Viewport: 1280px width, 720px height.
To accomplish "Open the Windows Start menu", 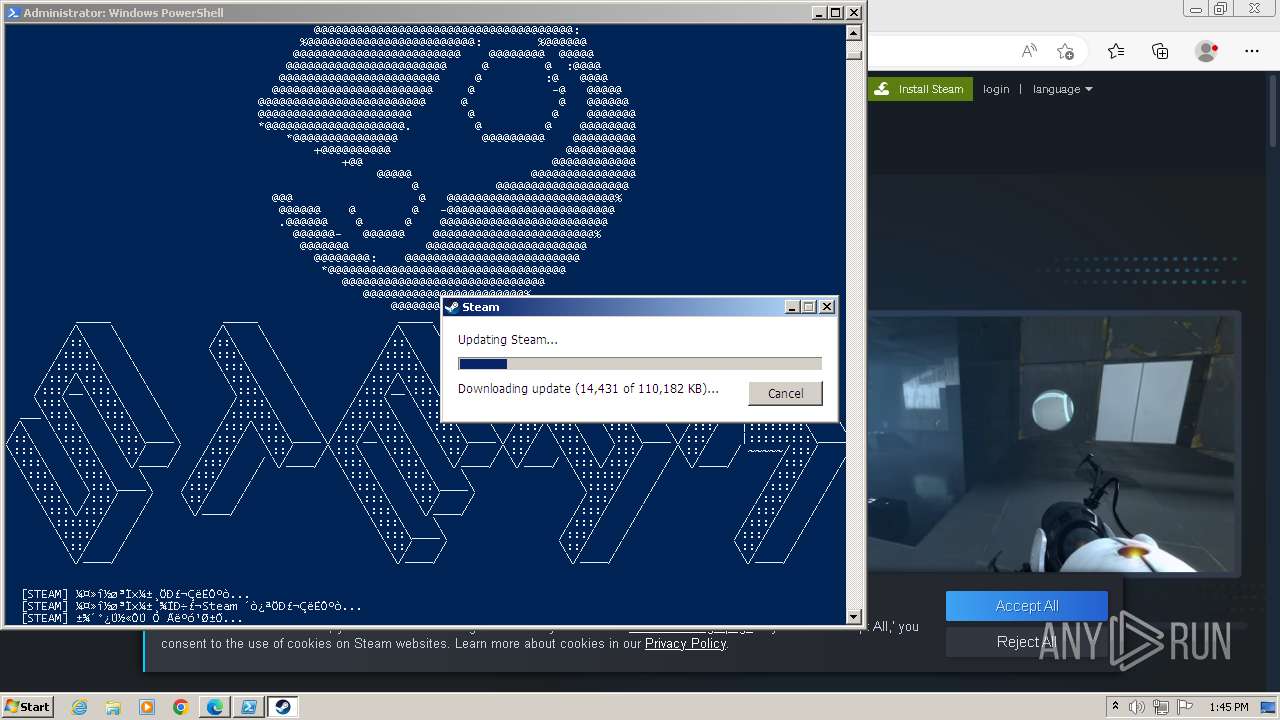I will pyautogui.click(x=27, y=706).
